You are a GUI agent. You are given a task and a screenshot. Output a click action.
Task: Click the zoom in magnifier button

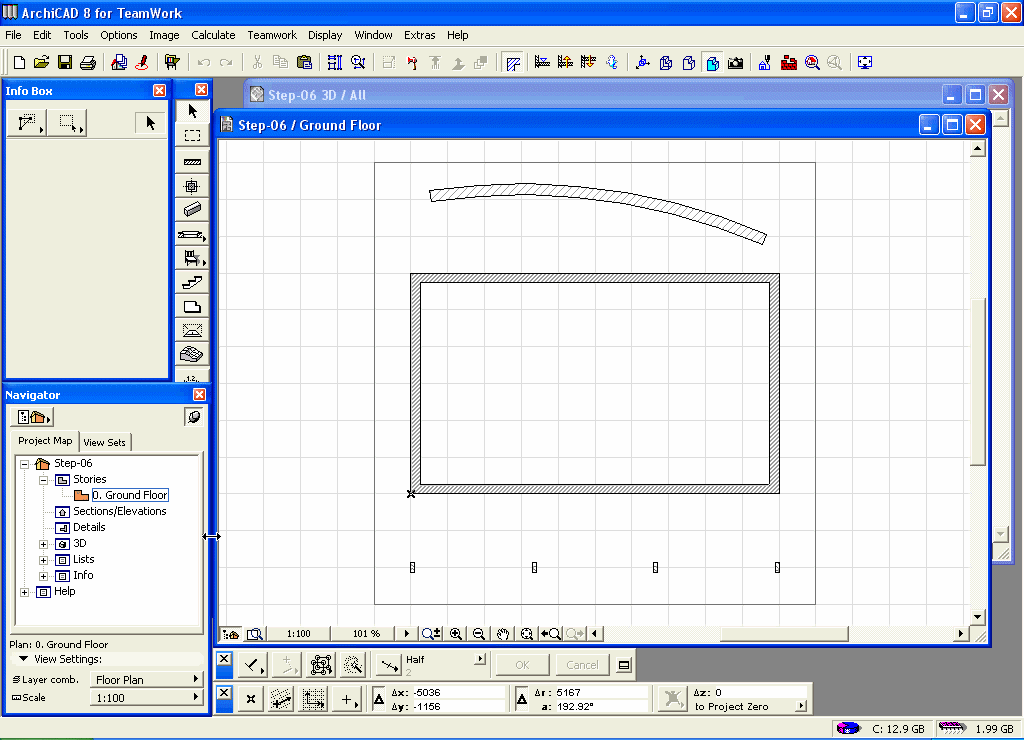pyautogui.click(x=456, y=633)
